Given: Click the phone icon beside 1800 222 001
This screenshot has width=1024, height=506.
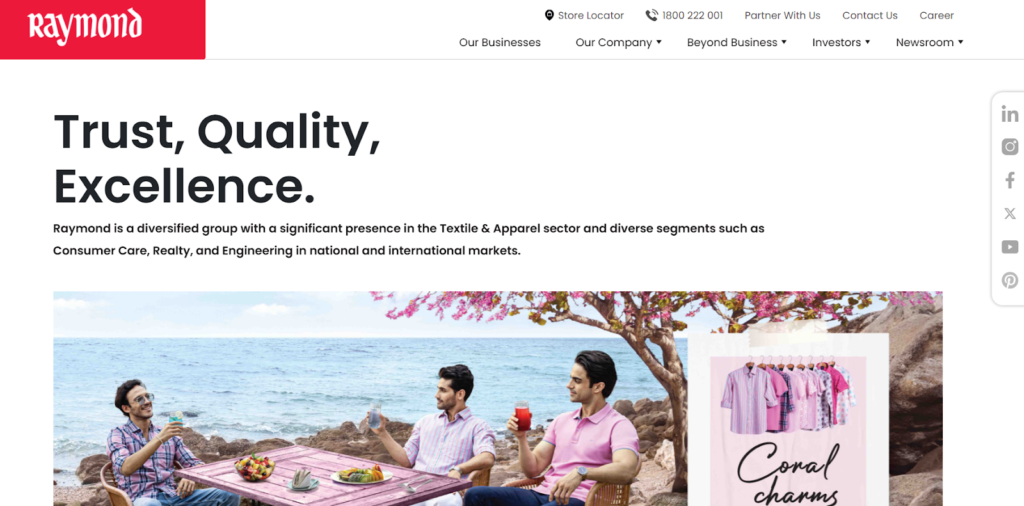Looking at the screenshot, I should point(652,15).
